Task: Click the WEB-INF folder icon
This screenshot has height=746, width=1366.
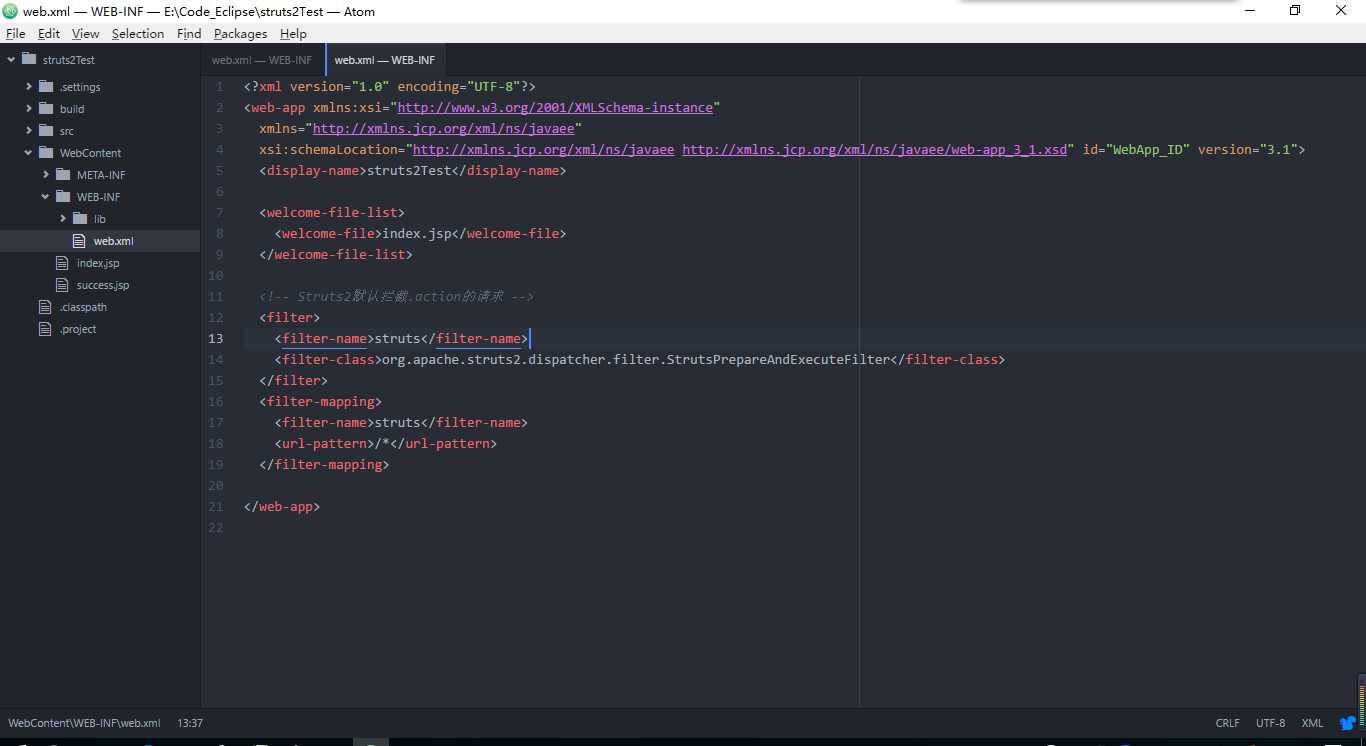Action: pyautogui.click(x=63, y=196)
